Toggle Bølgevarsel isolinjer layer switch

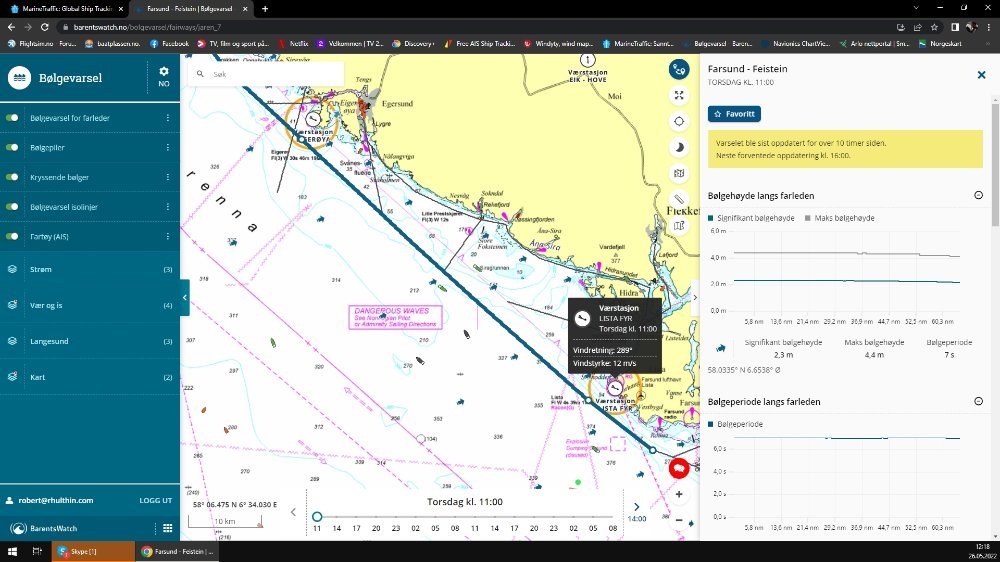point(12,207)
